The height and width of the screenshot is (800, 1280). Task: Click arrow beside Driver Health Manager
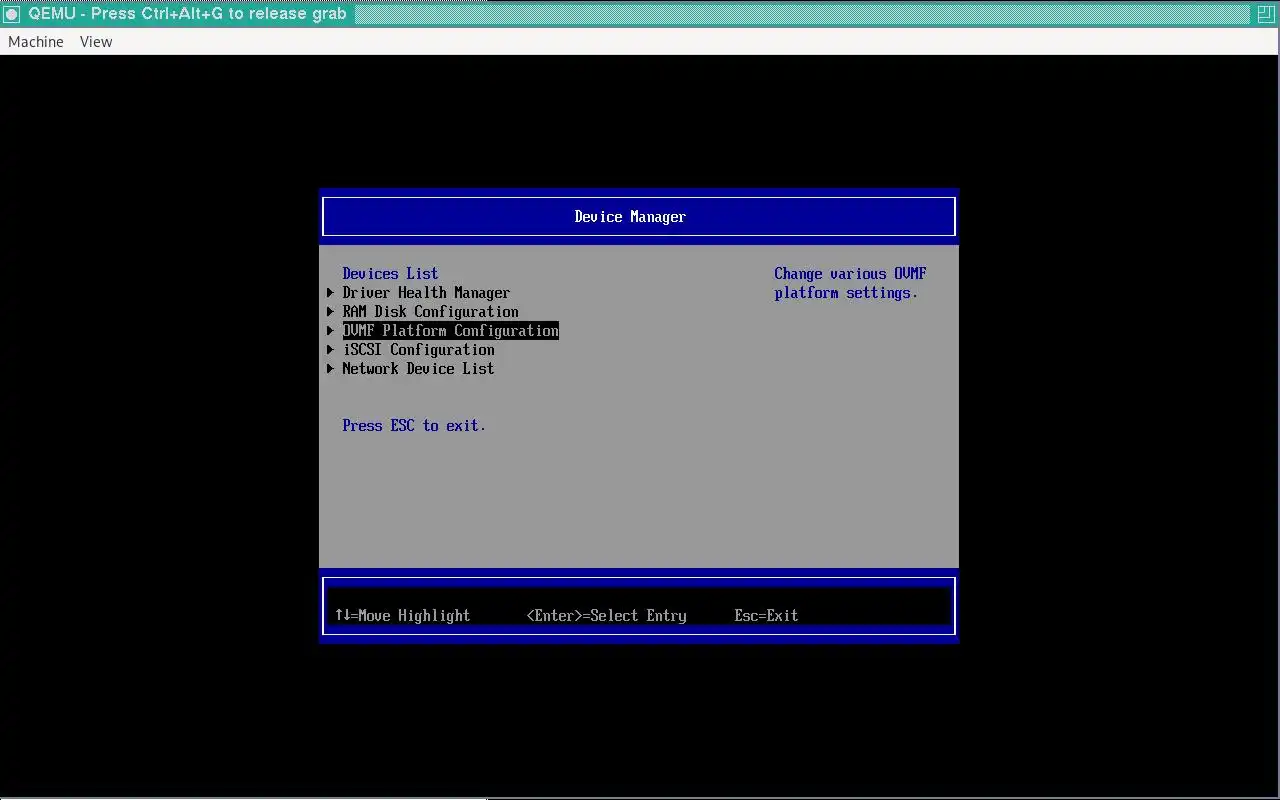tap(330, 293)
